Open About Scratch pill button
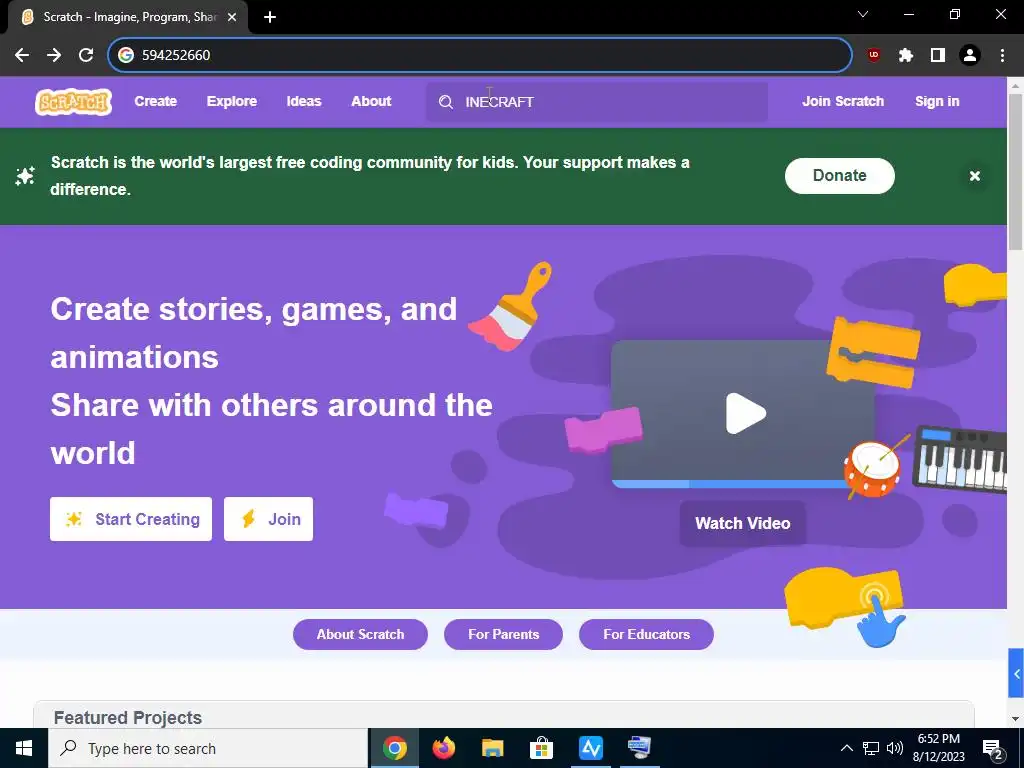Image resolution: width=1024 pixels, height=768 pixels. (360, 634)
